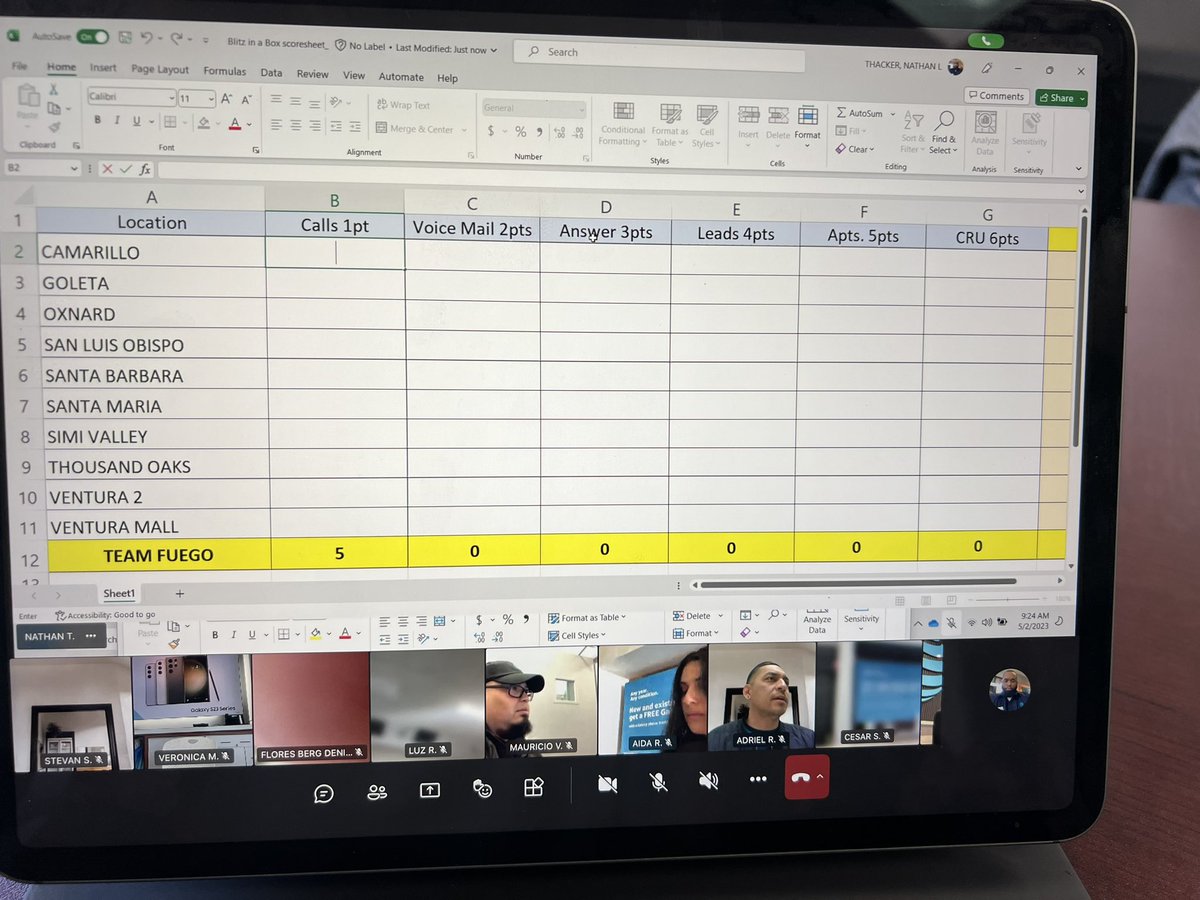The width and height of the screenshot is (1200, 900).
Task: Toggle Italic formatting
Action: 118,120
